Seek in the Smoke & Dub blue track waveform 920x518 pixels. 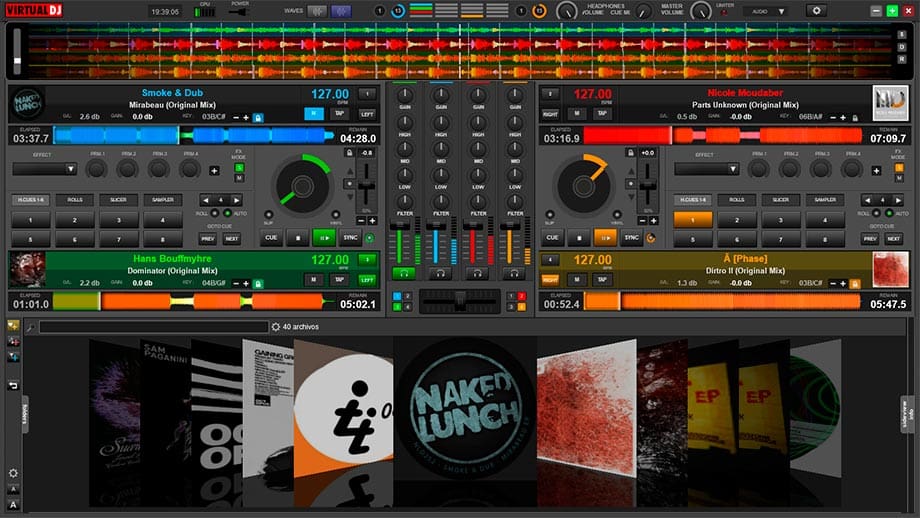pos(194,136)
